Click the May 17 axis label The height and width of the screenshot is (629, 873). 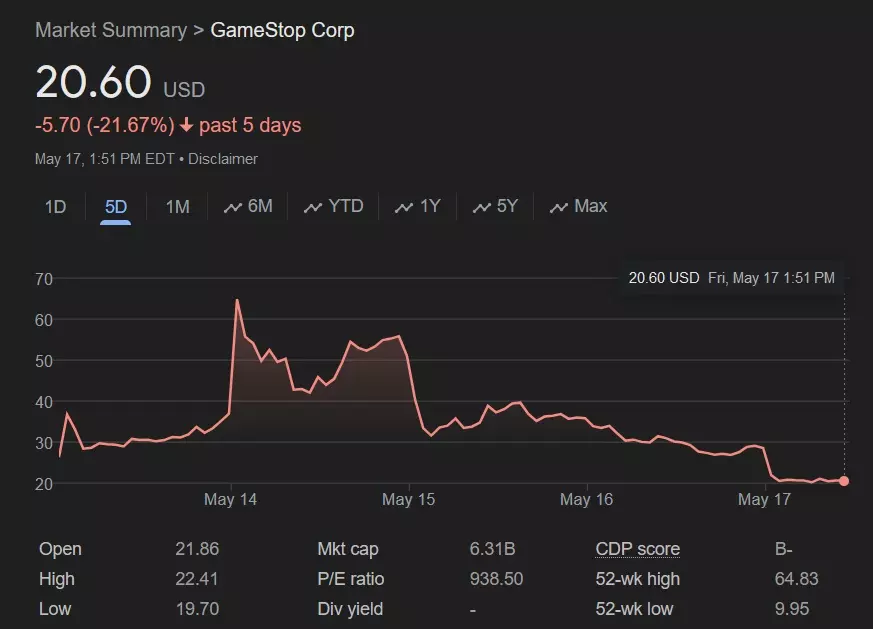[764, 499]
